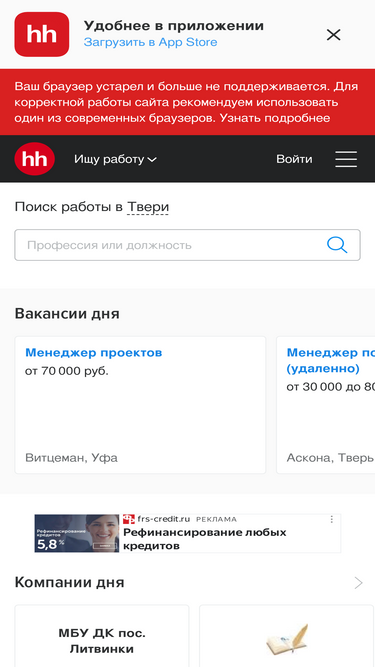The height and width of the screenshot is (667, 375).
Task: Close the app download banner
Action: pyautogui.click(x=333, y=35)
